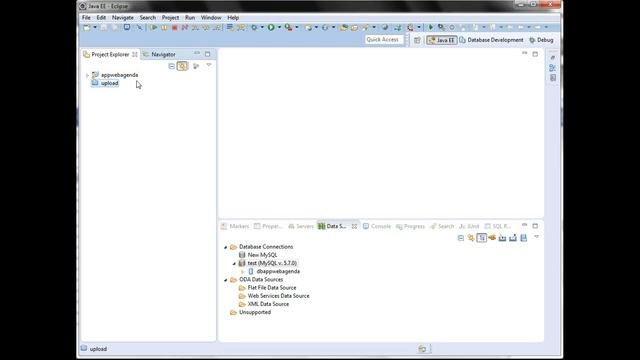Image resolution: width=640 pixels, height=360 pixels.
Task: Switch to the Servers tab
Action: pos(301,226)
